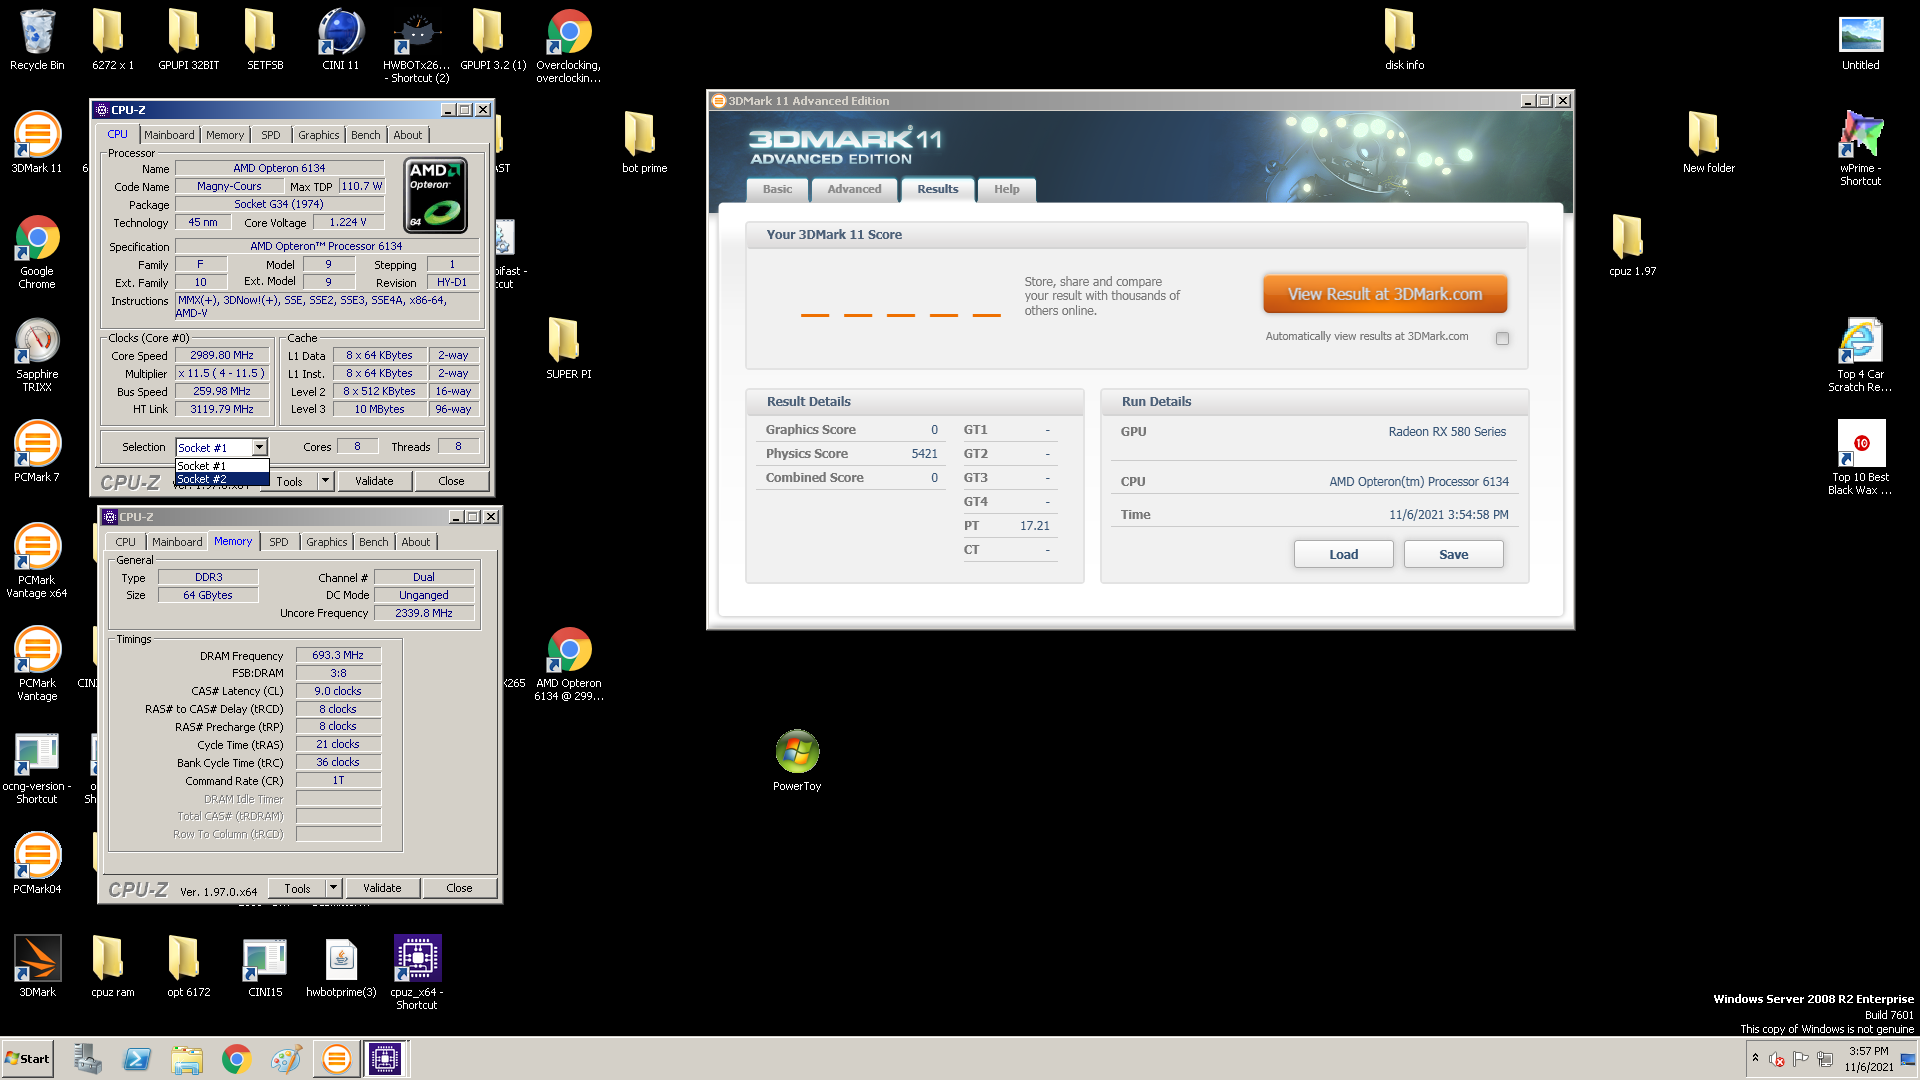Click the Load button in Run Details
The image size is (1920, 1080).
point(1343,554)
